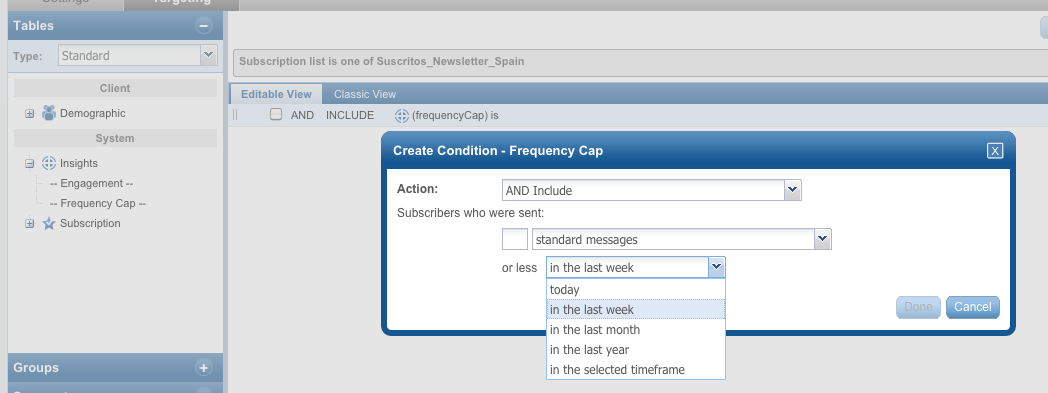Open the standard messages dropdown

pos(822,239)
